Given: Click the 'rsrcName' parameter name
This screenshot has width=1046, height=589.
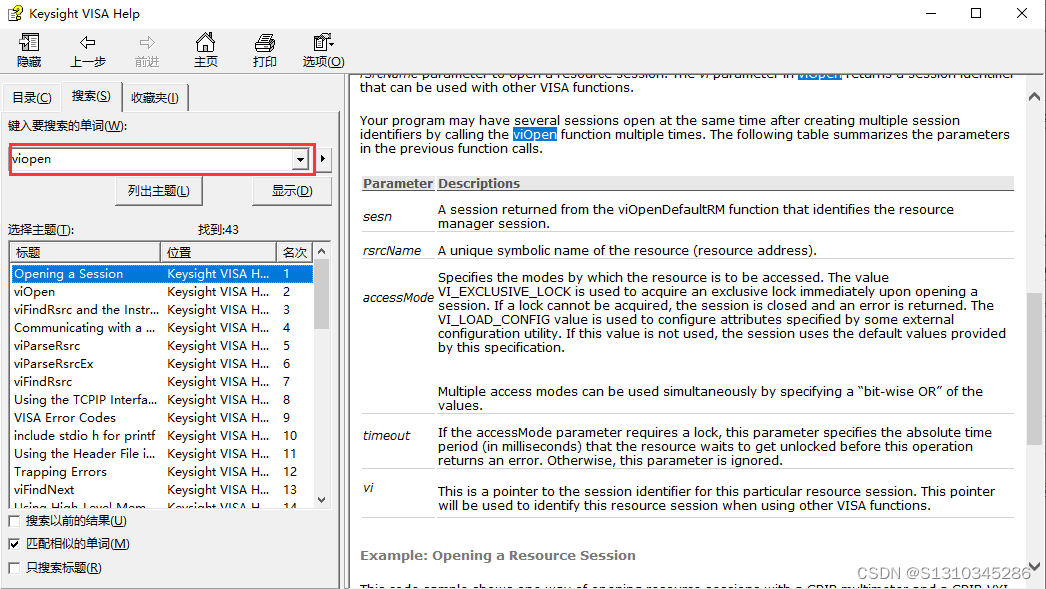Looking at the screenshot, I should click(x=392, y=251).
